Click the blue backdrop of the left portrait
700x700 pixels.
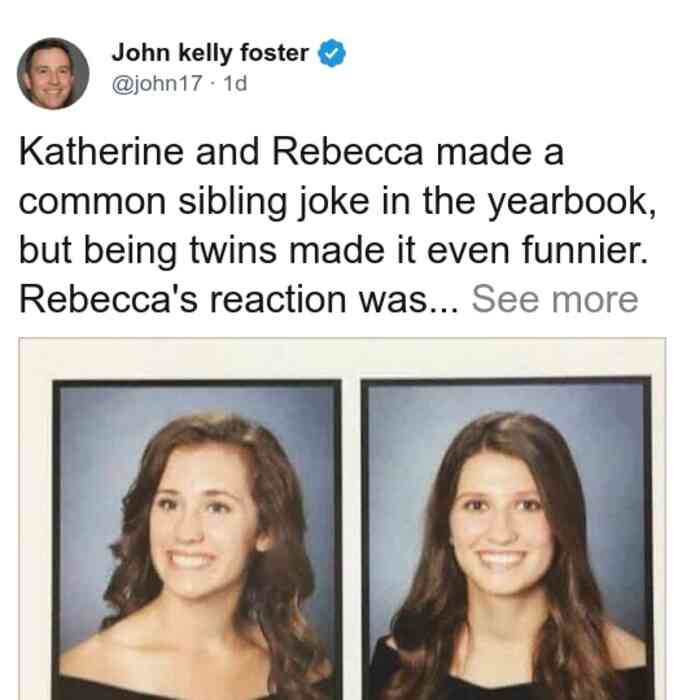click(x=96, y=446)
